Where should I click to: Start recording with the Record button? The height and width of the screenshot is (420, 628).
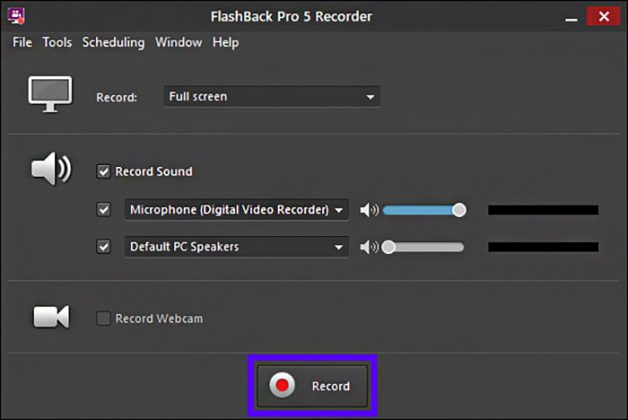pos(312,386)
